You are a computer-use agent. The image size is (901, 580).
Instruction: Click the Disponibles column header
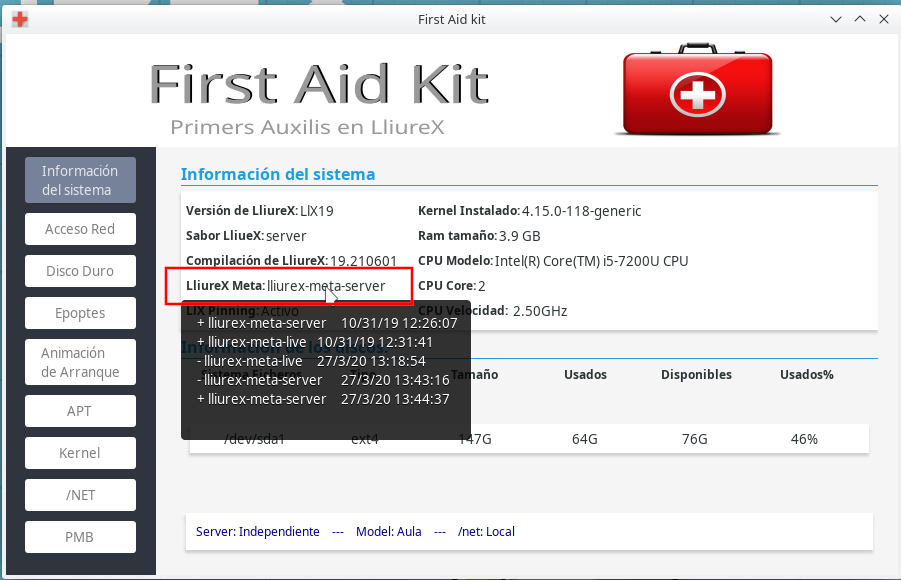tap(696, 375)
